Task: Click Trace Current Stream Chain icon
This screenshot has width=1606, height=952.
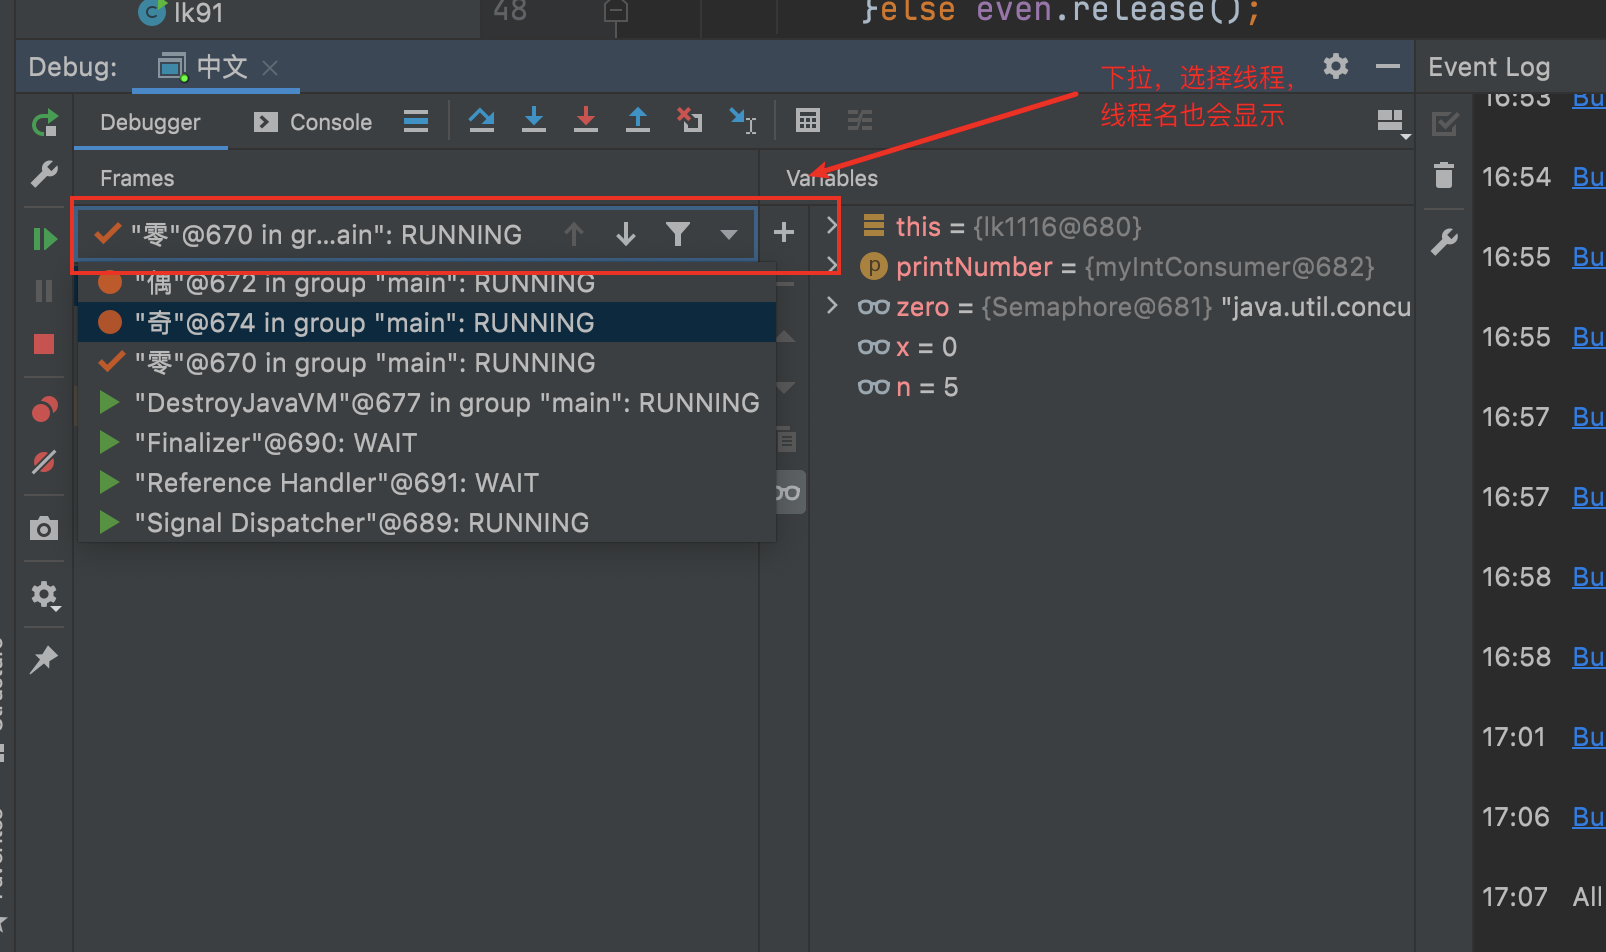Action: (860, 121)
